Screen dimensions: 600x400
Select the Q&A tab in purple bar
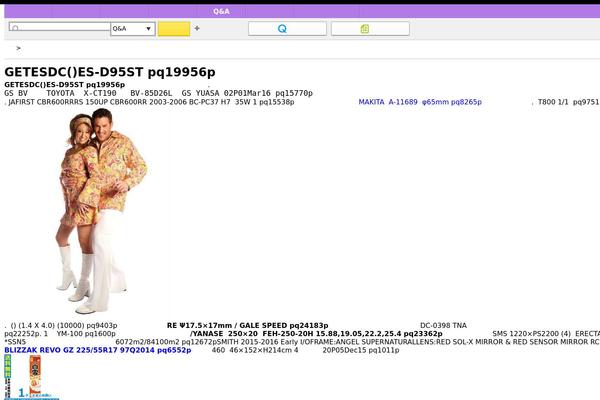[222, 11]
